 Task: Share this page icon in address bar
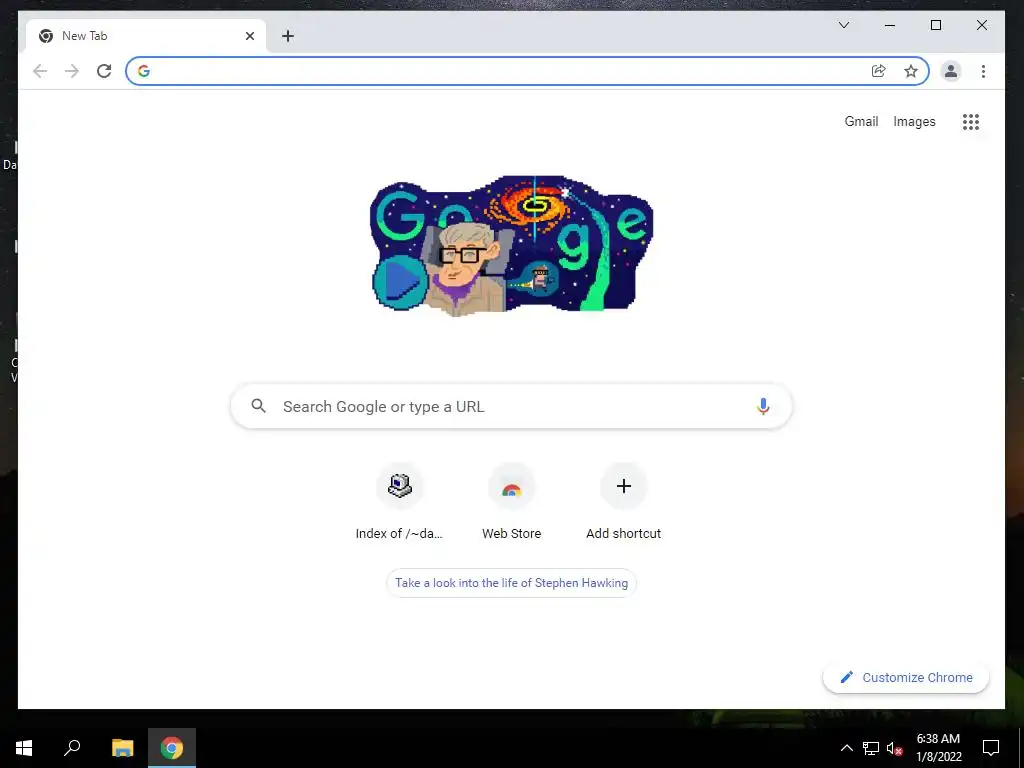[878, 71]
